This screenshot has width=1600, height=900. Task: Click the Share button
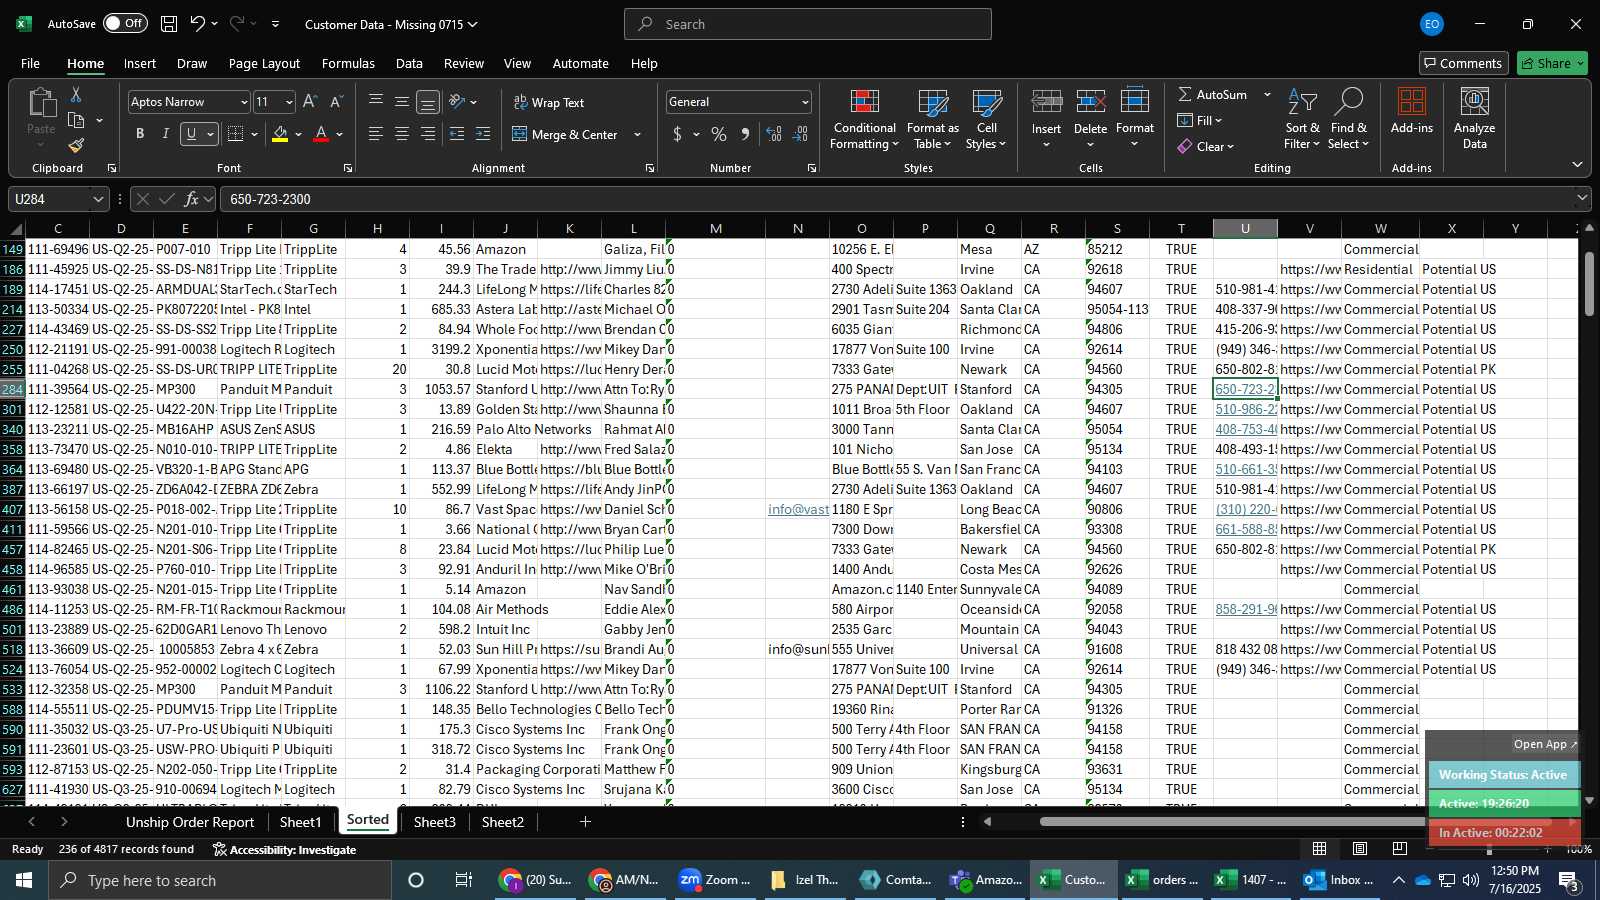pyautogui.click(x=1552, y=63)
